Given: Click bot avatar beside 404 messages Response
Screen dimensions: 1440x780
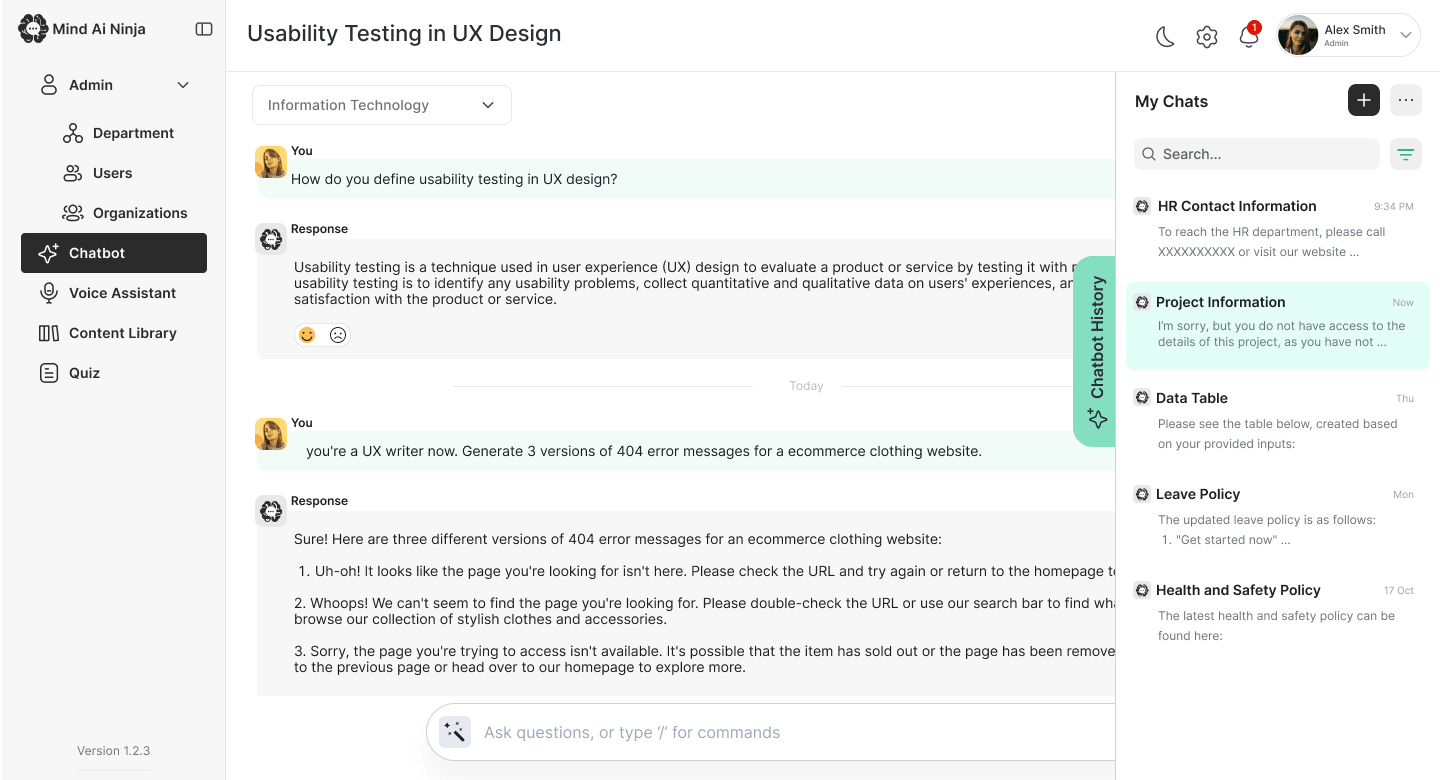Looking at the screenshot, I should pyautogui.click(x=271, y=511).
